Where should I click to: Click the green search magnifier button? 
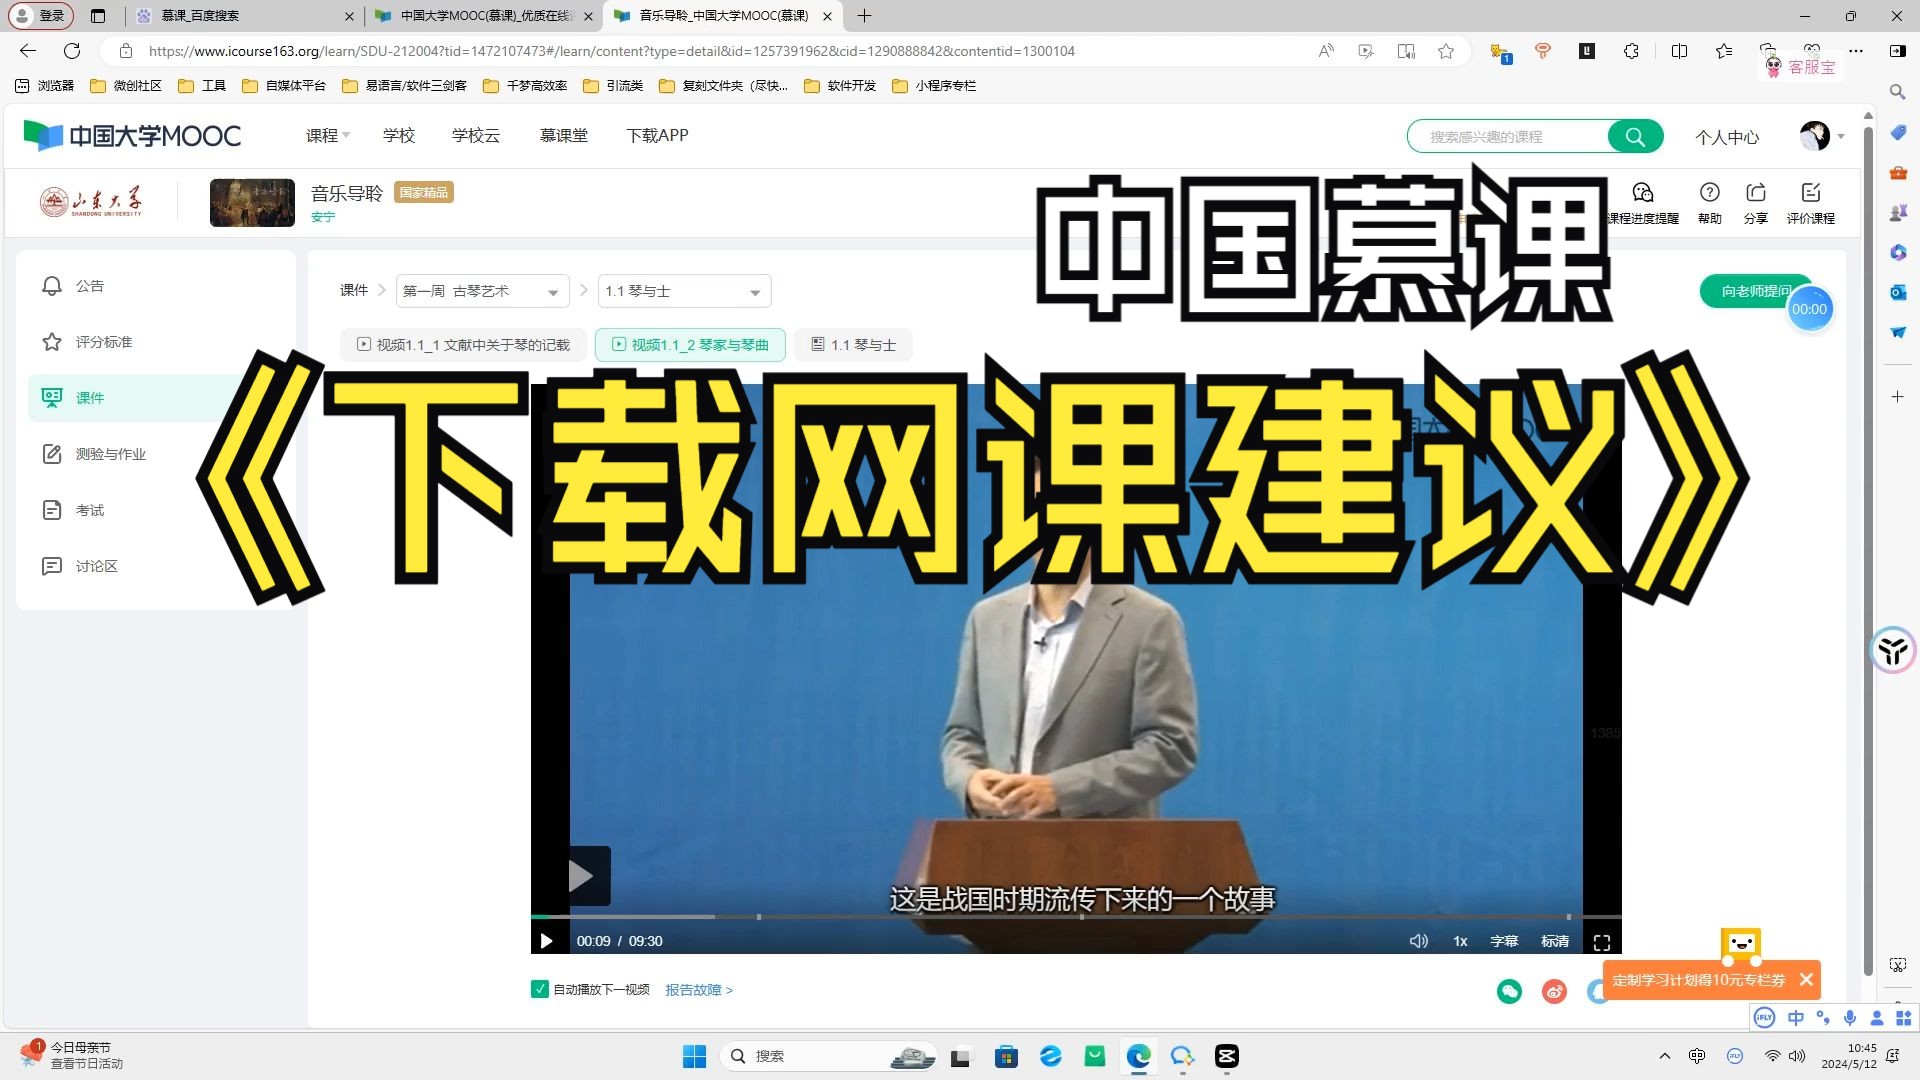(x=1635, y=136)
